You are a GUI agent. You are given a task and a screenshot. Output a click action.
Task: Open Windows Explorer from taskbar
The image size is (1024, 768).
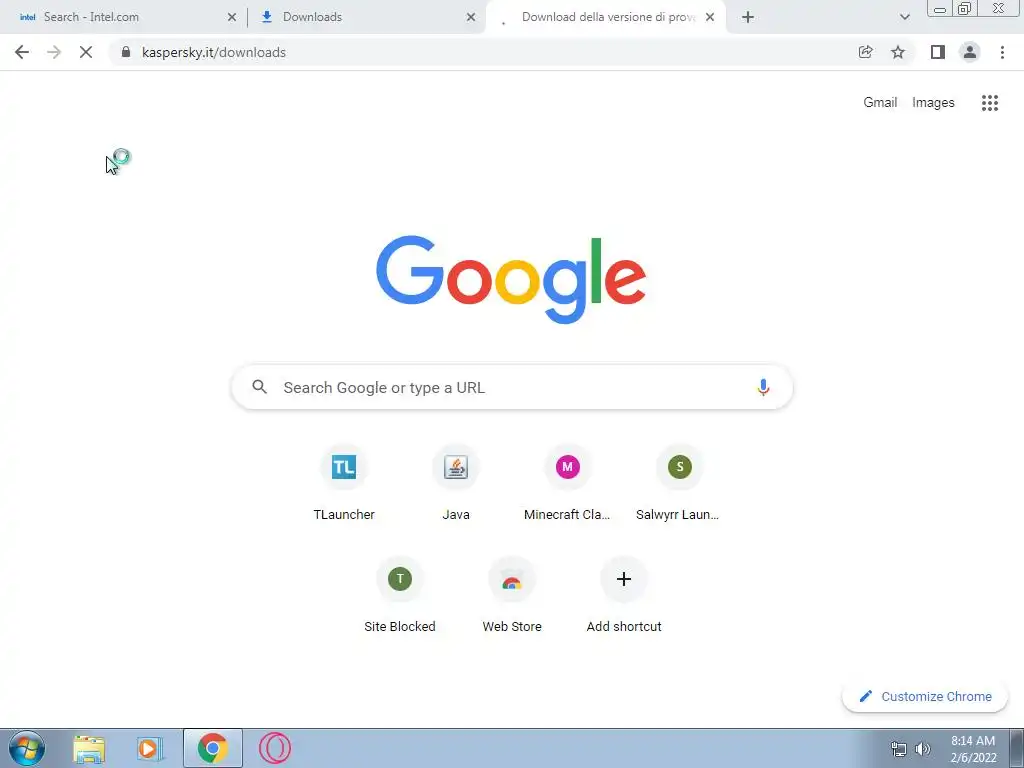pyautogui.click(x=89, y=748)
